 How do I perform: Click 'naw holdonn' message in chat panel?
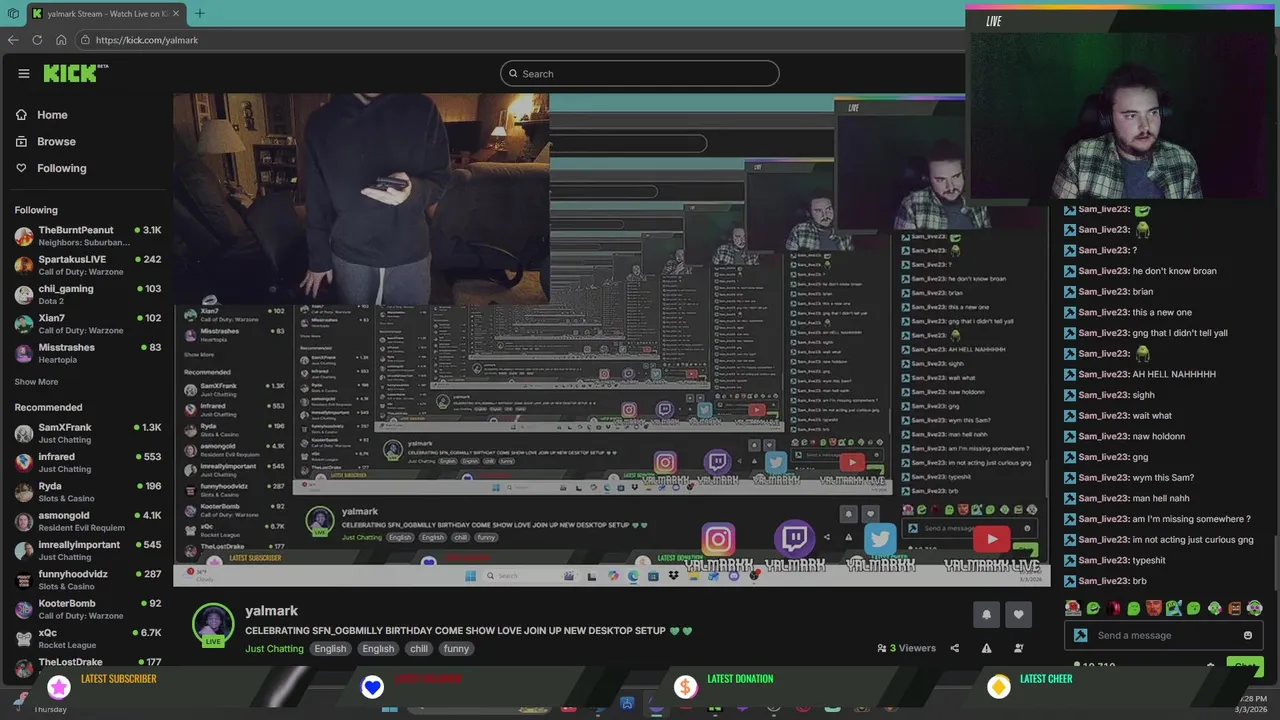(1159, 436)
